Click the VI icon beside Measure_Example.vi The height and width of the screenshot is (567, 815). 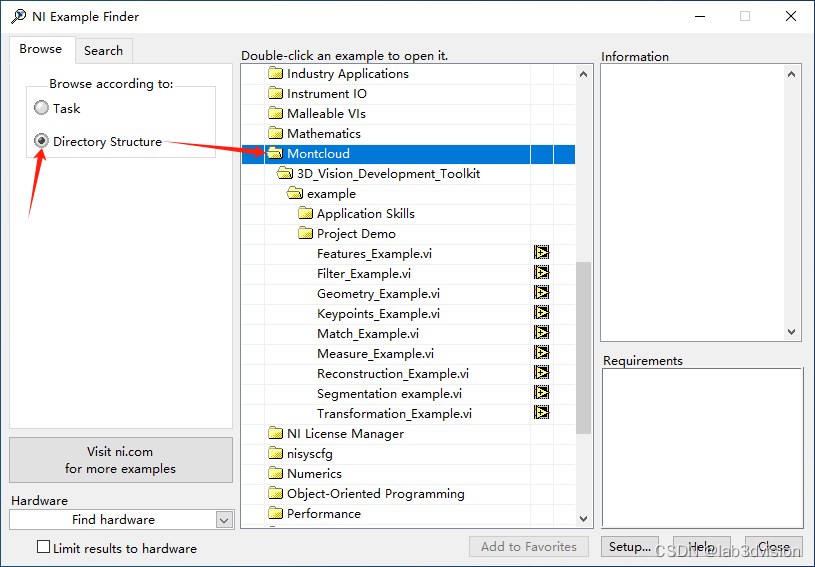541,353
